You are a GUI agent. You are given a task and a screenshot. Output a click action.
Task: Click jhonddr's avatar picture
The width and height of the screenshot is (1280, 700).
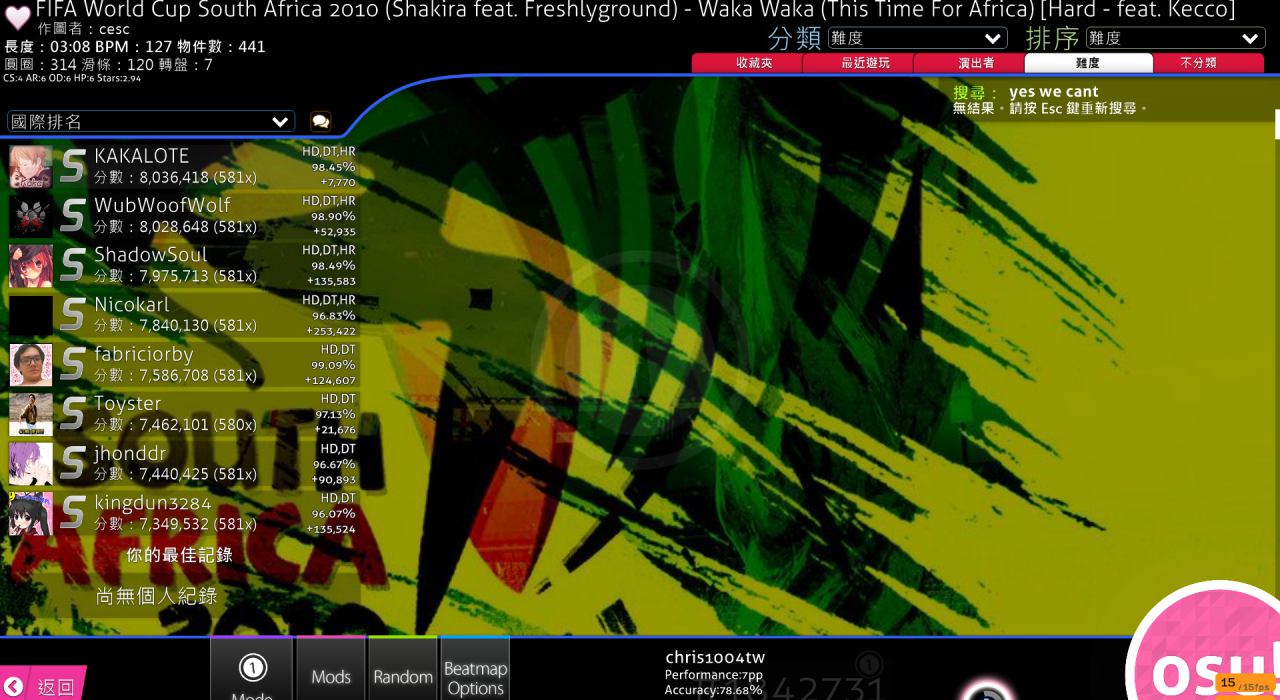pyautogui.click(x=31, y=464)
